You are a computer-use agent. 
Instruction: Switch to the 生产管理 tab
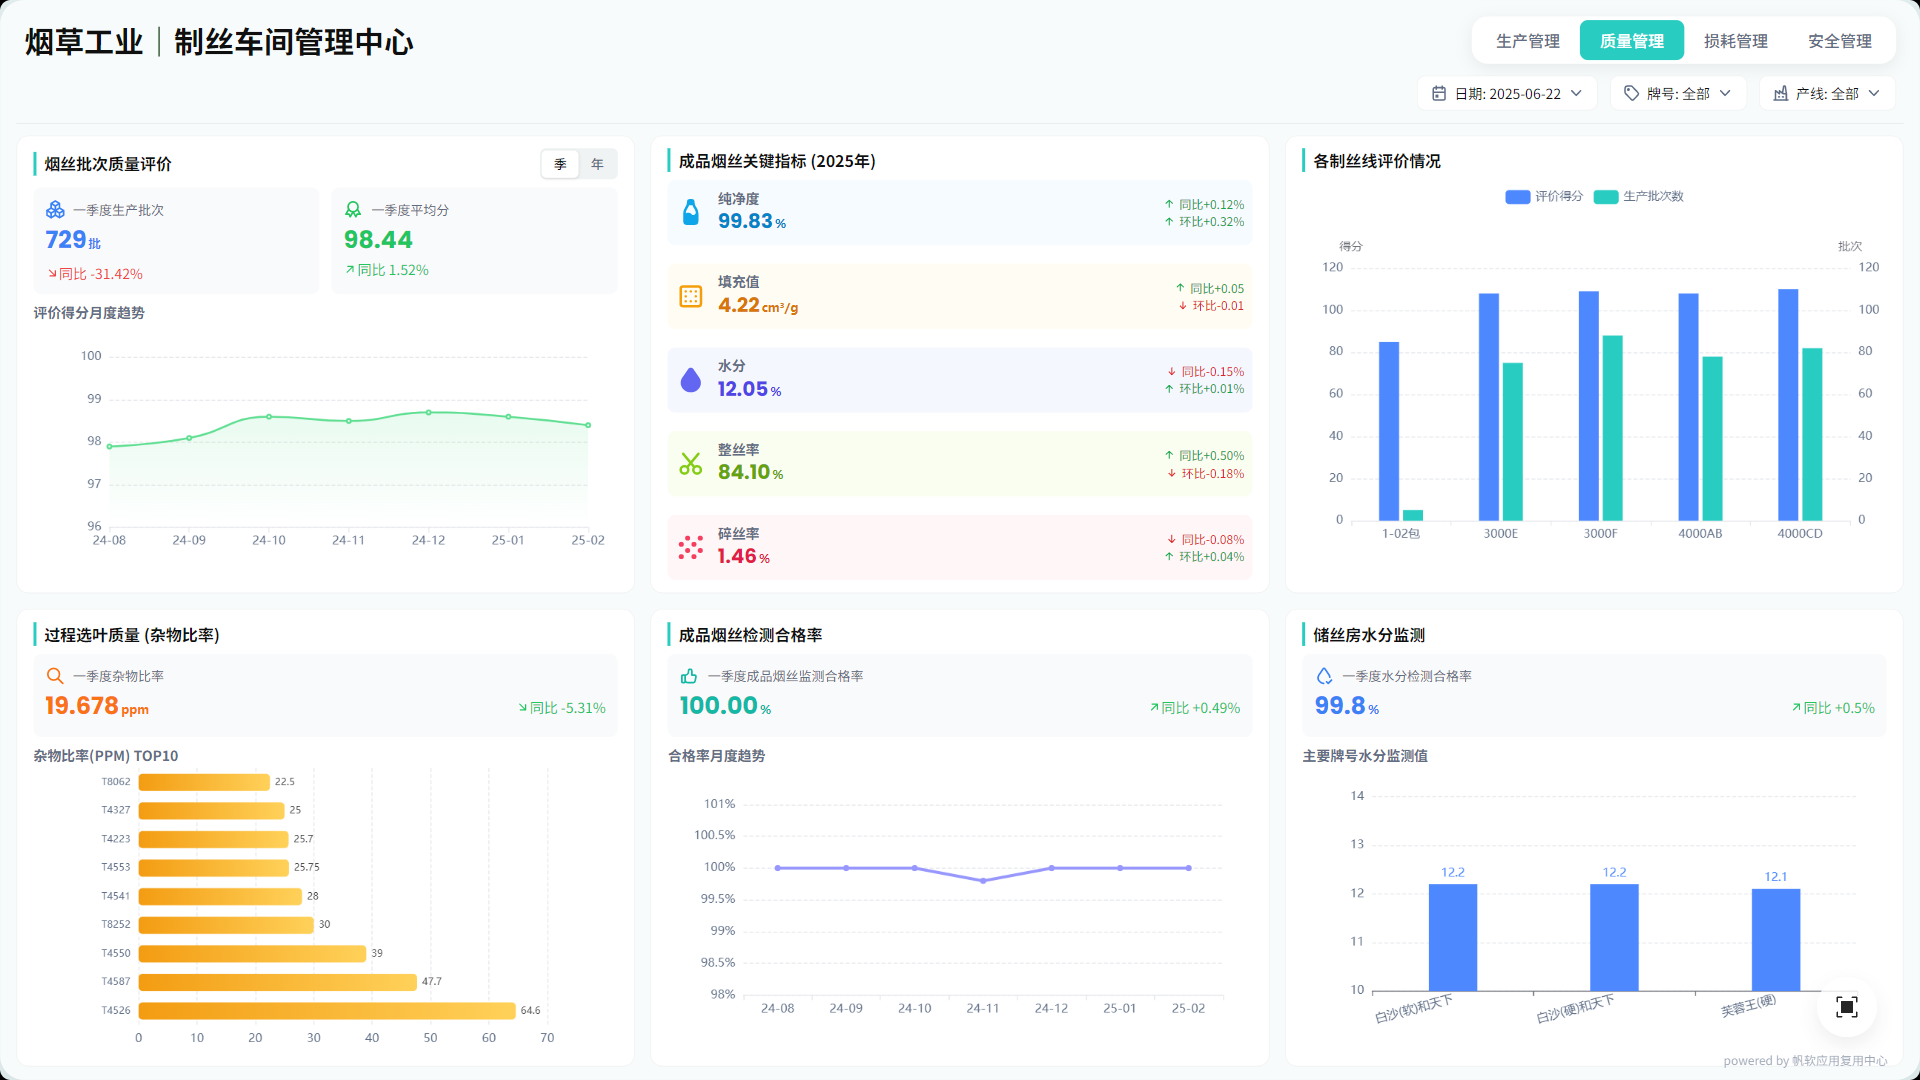click(x=1527, y=41)
